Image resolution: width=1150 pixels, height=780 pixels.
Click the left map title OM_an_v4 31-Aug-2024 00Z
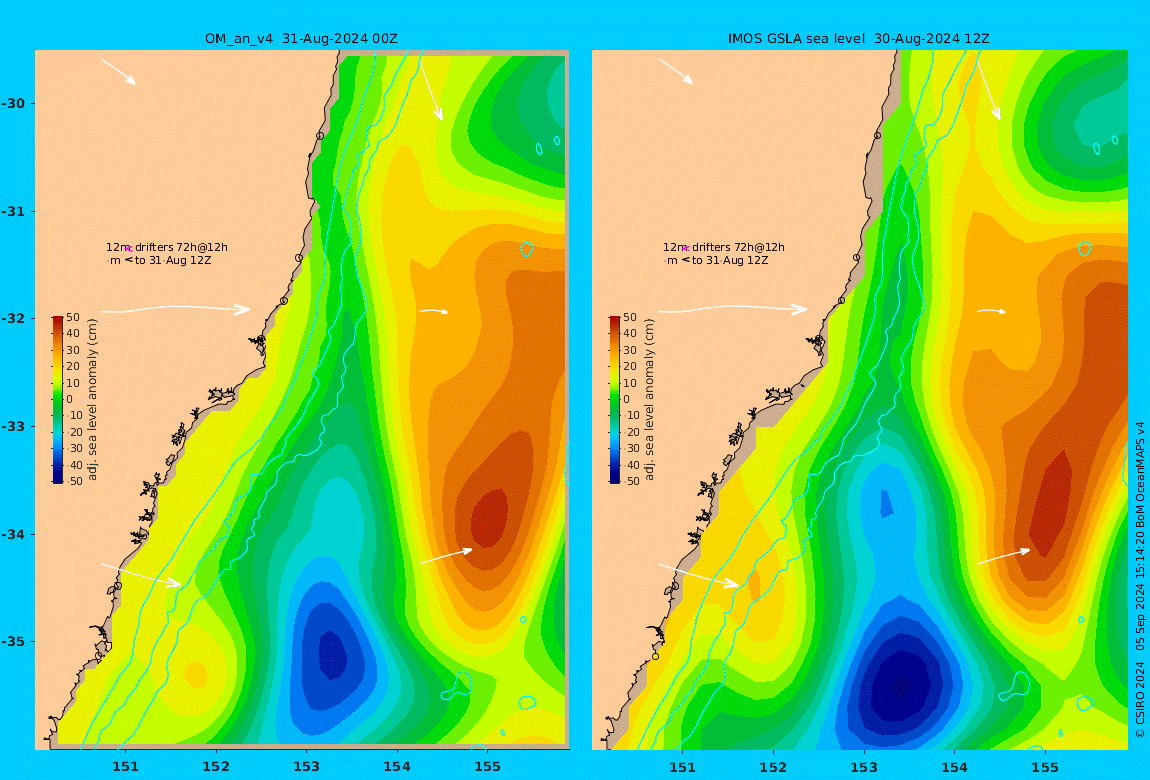pyautogui.click(x=301, y=39)
